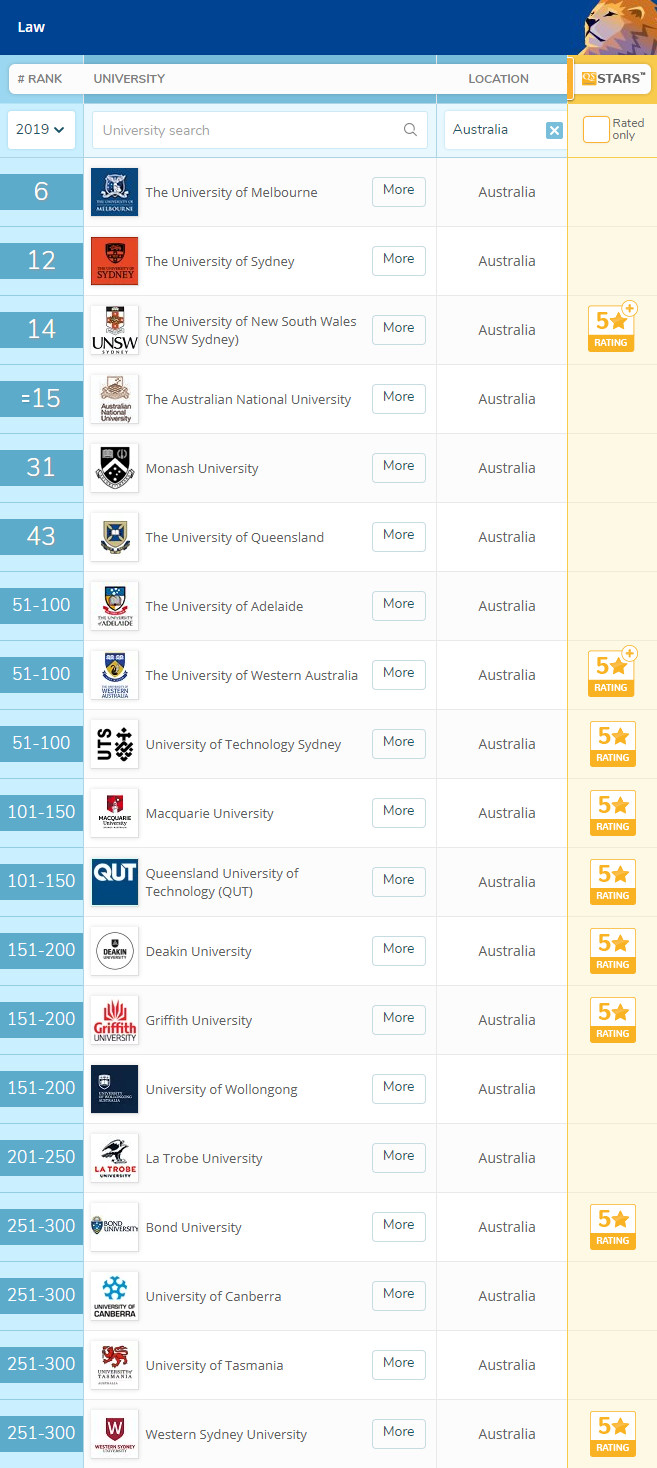657x1468 pixels.
Task: Click the Griffith University logo
Action: click(115, 1020)
